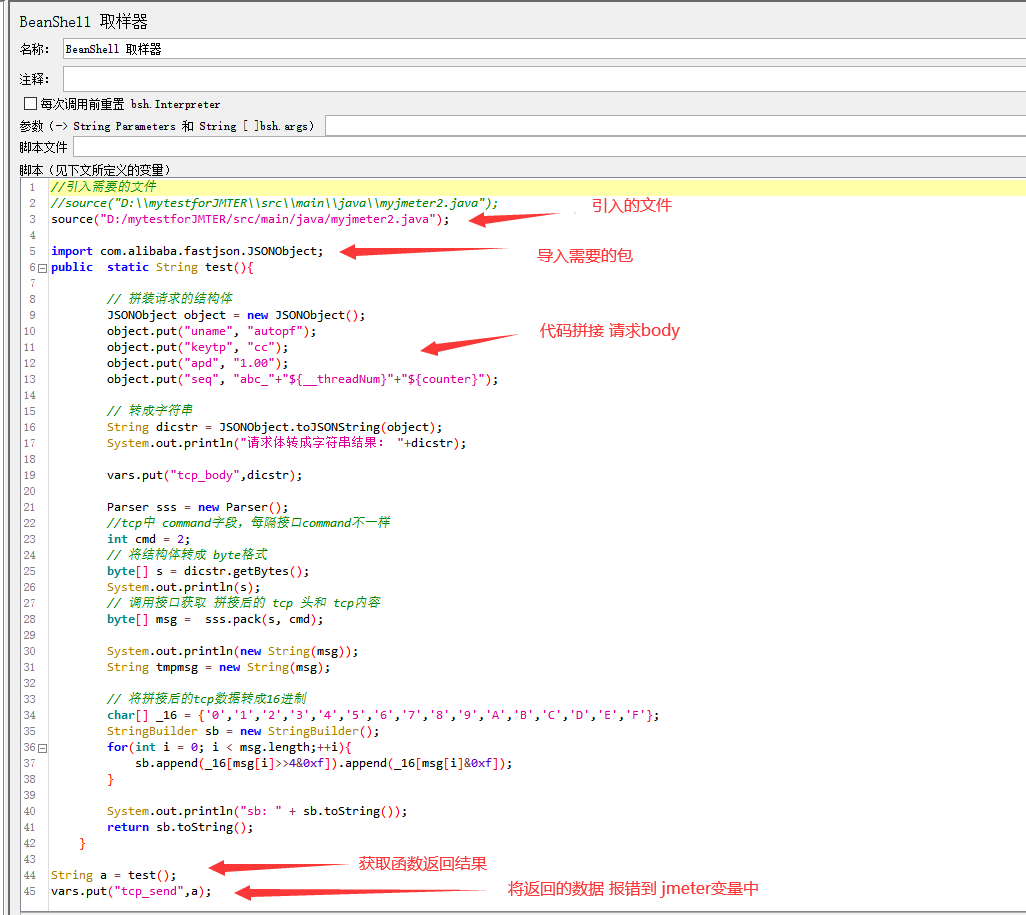This screenshot has height=915, width=1026.
Task: Click the vars.put tcp_body statement
Action: pyautogui.click(x=200, y=475)
